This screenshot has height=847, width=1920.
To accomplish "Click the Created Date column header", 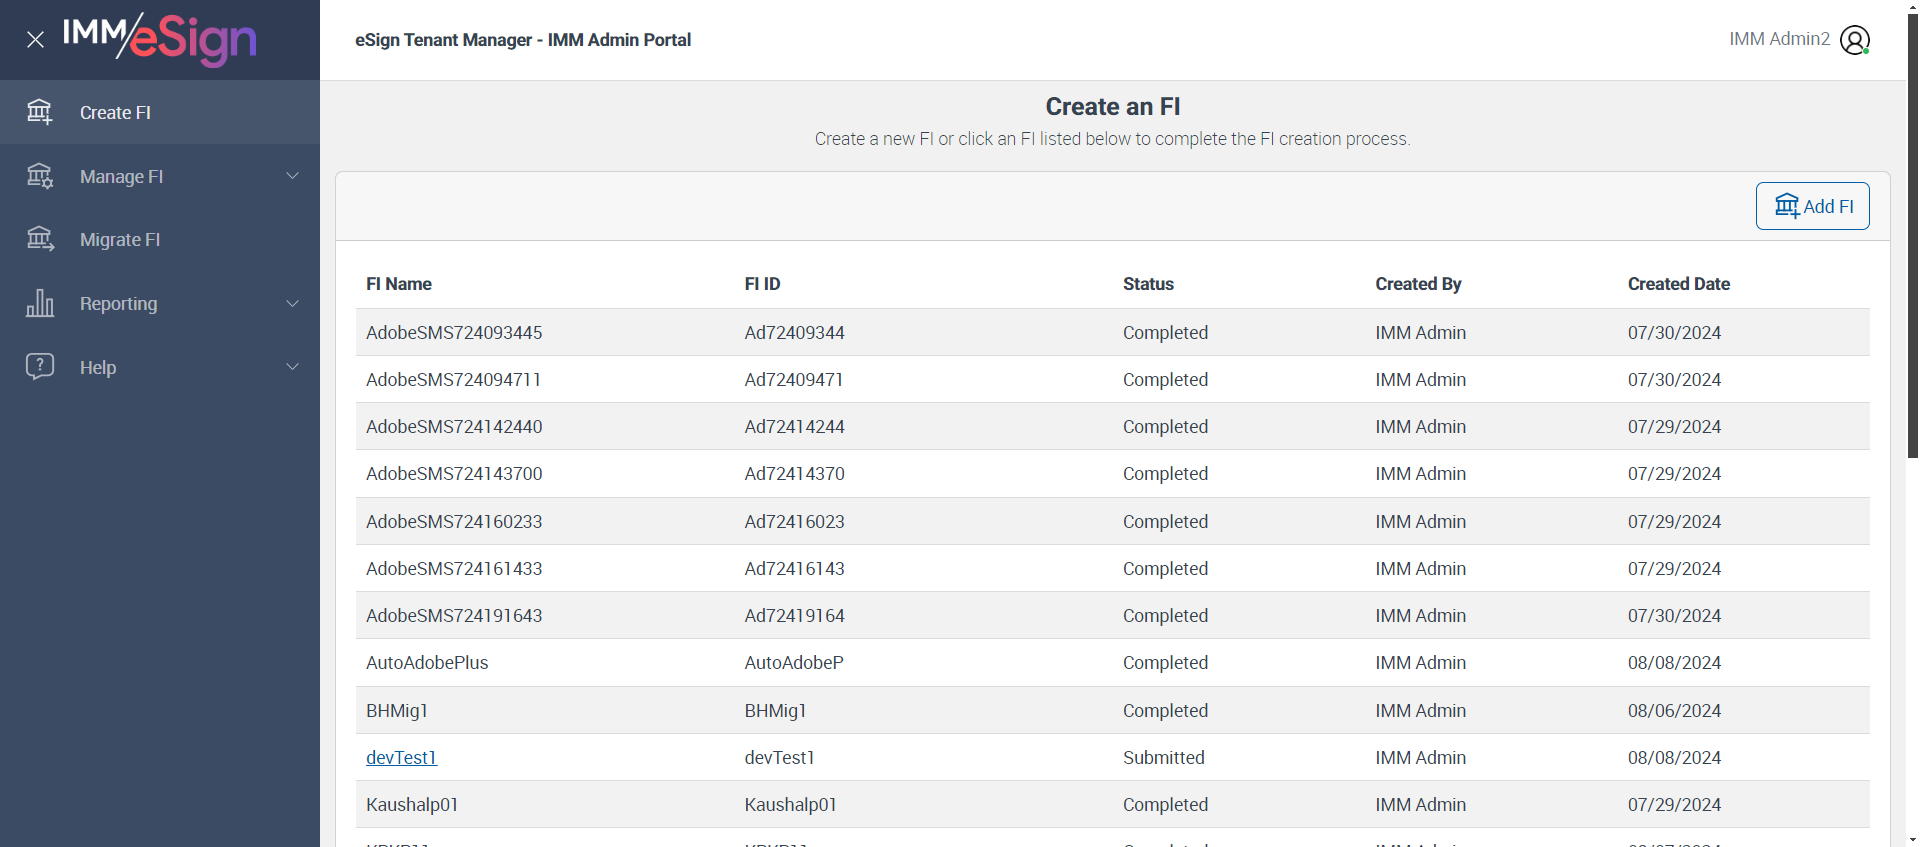I will tap(1678, 284).
